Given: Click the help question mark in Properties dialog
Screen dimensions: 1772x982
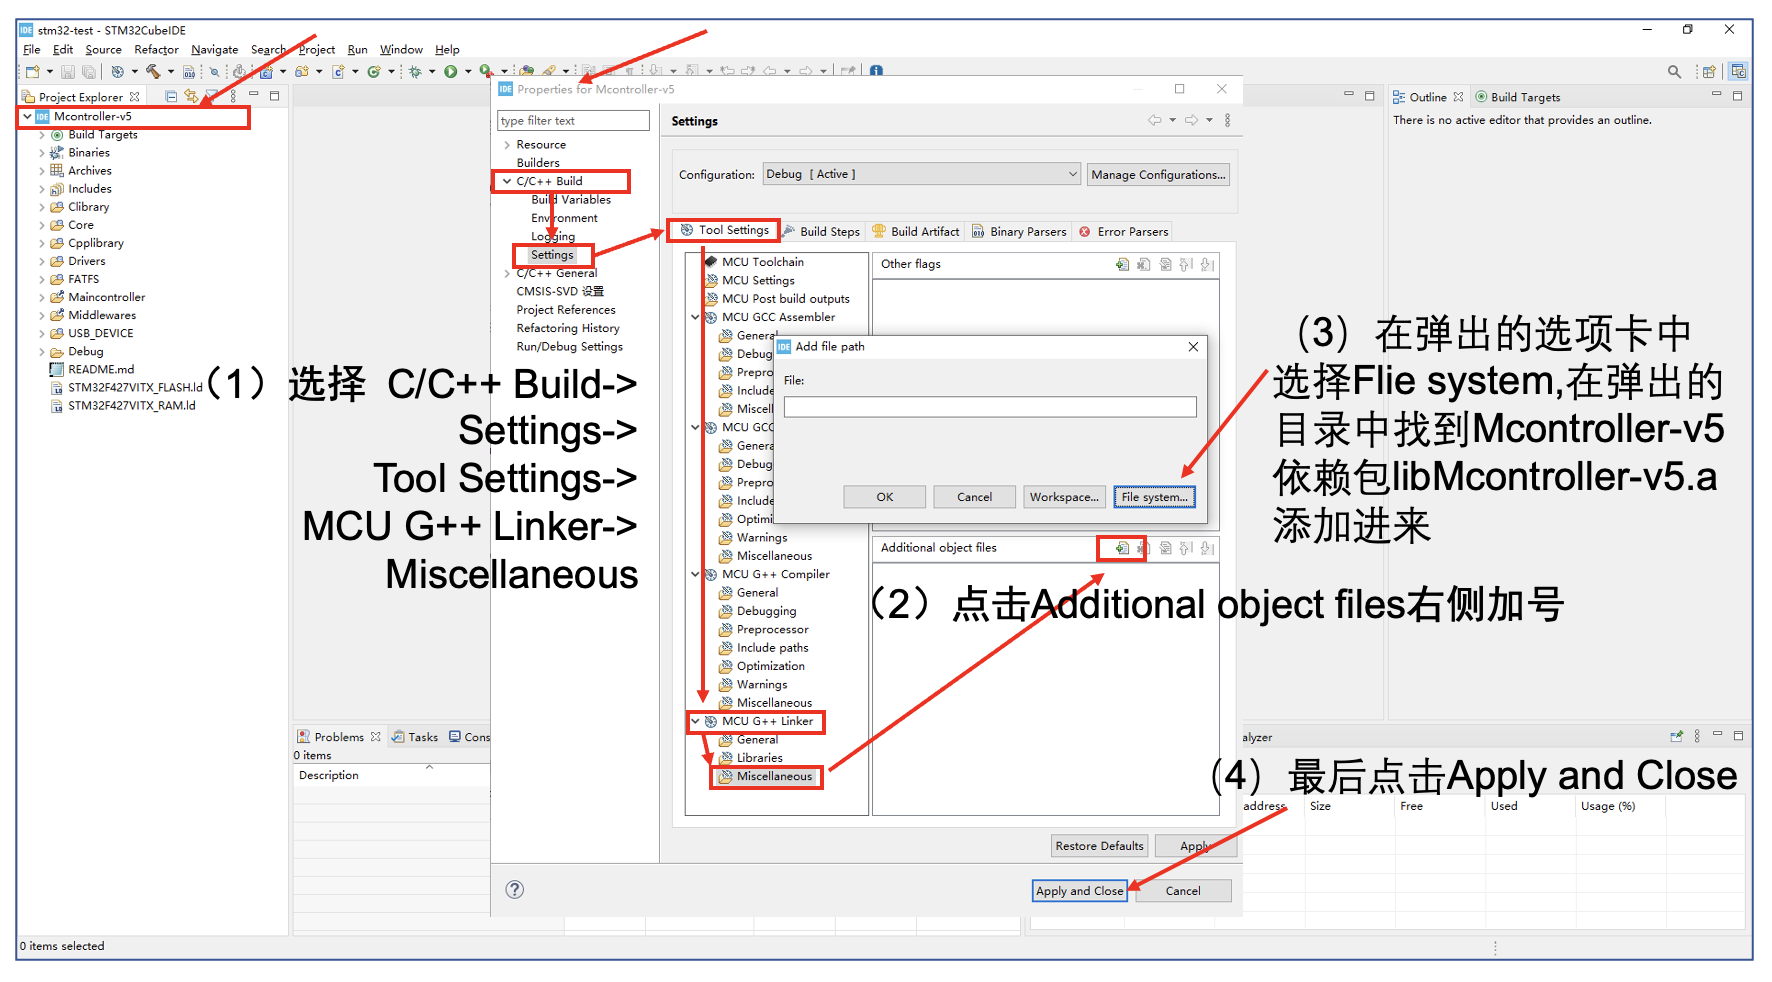Looking at the screenshot, I should 515,890.
